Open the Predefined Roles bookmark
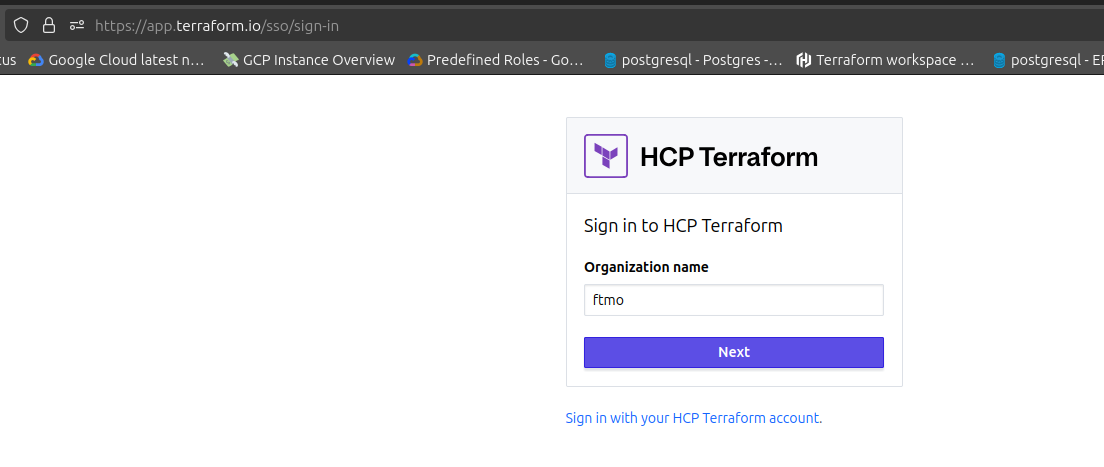The width and height of the screenshot is (1104, 467). (x=495, y=60)
